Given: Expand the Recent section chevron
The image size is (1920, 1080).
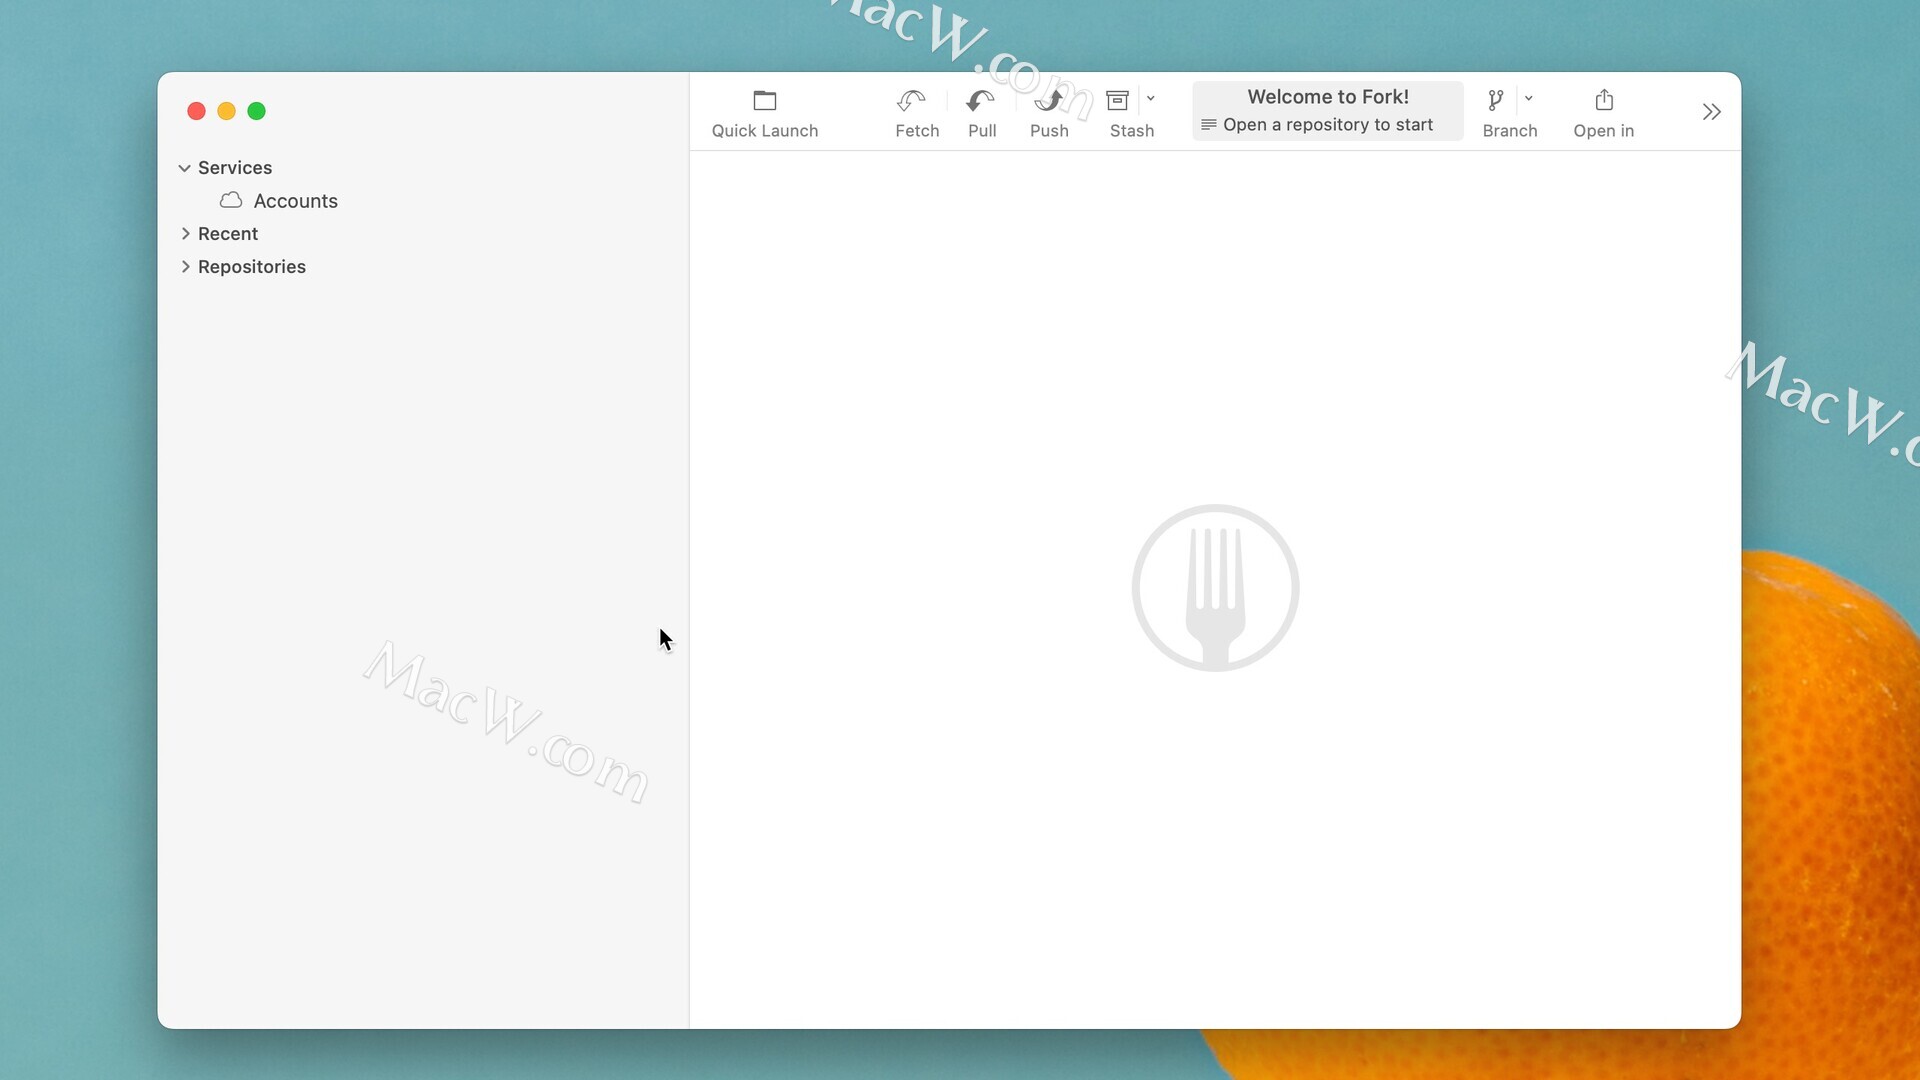Looking at the screenshot, I should click(x=185, y=234).
